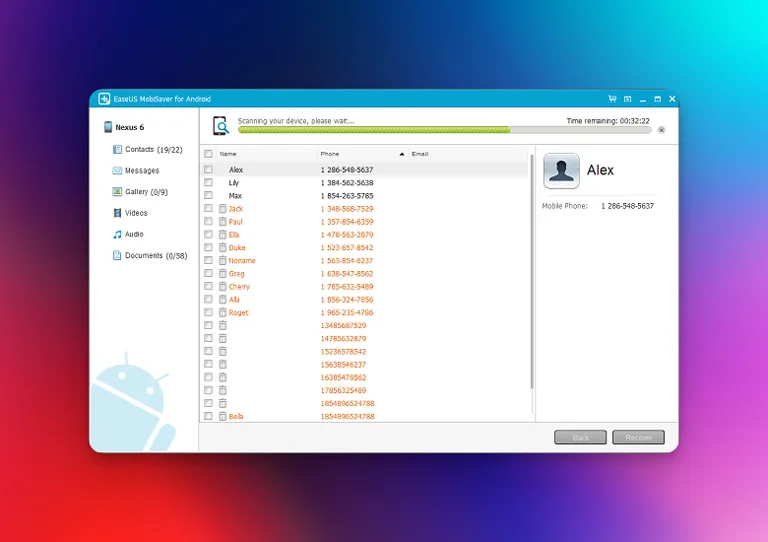Click the trash icon next to Paul
The width and height of the screenshot is (768, 542).
coord(222,221)
